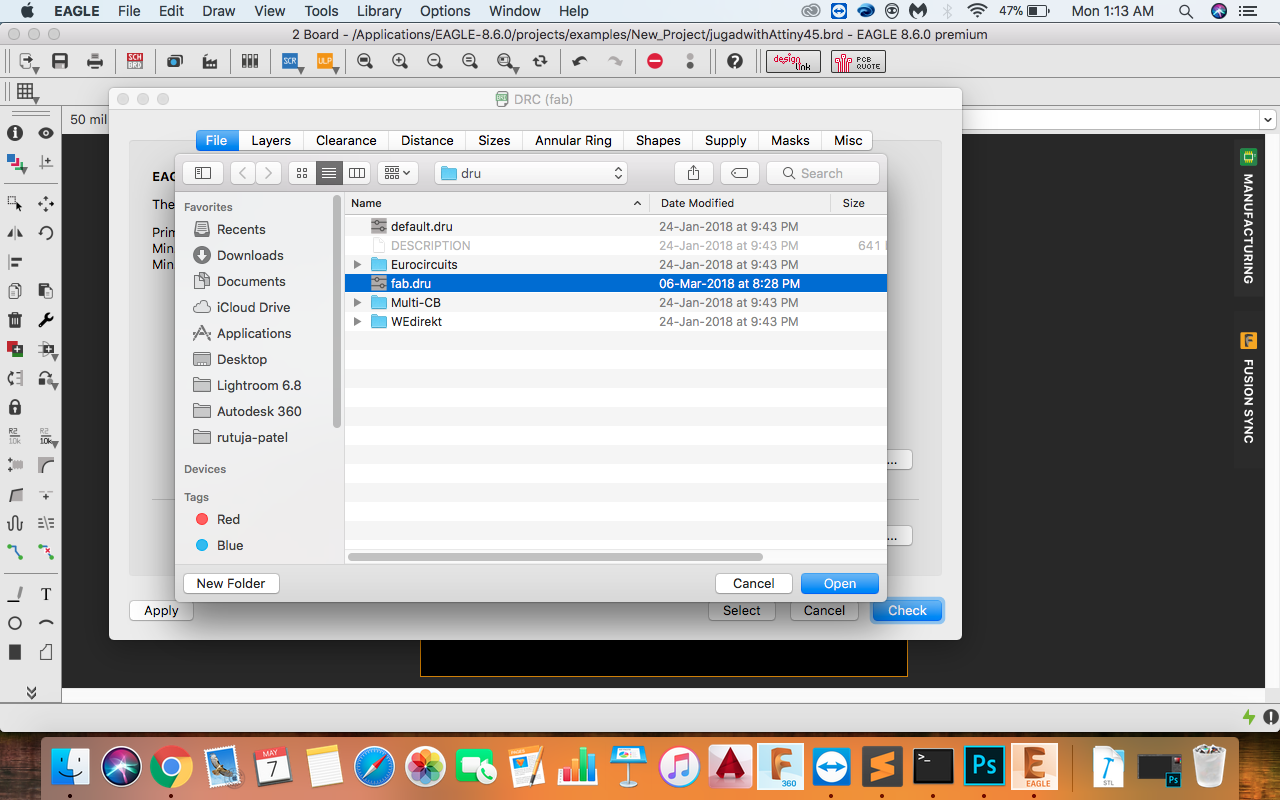Select the Show eye tool icon
Screen dimensions: 1280x800
click(46, 133)
